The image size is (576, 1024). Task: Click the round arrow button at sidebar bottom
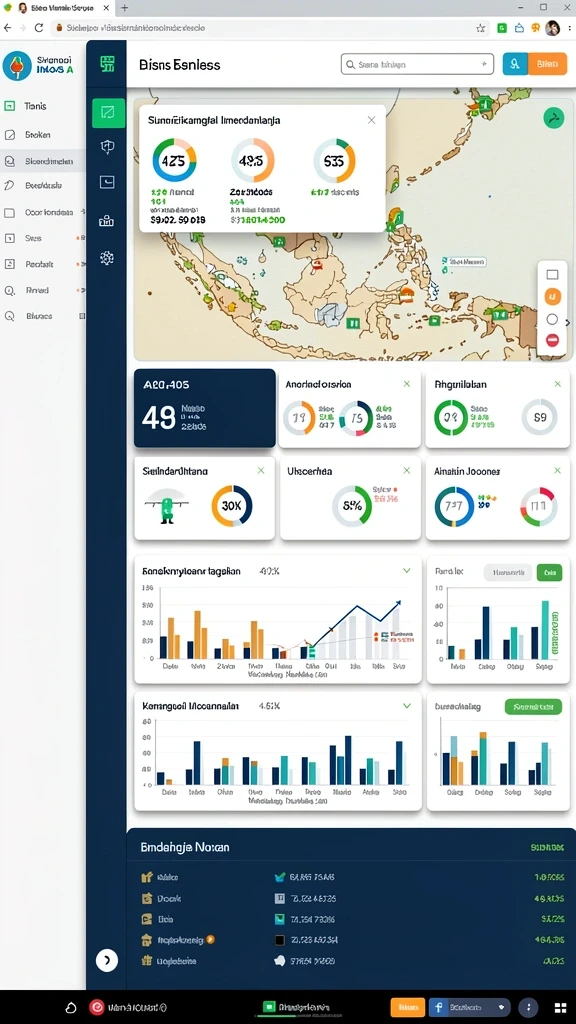click(x=107, y=959)
